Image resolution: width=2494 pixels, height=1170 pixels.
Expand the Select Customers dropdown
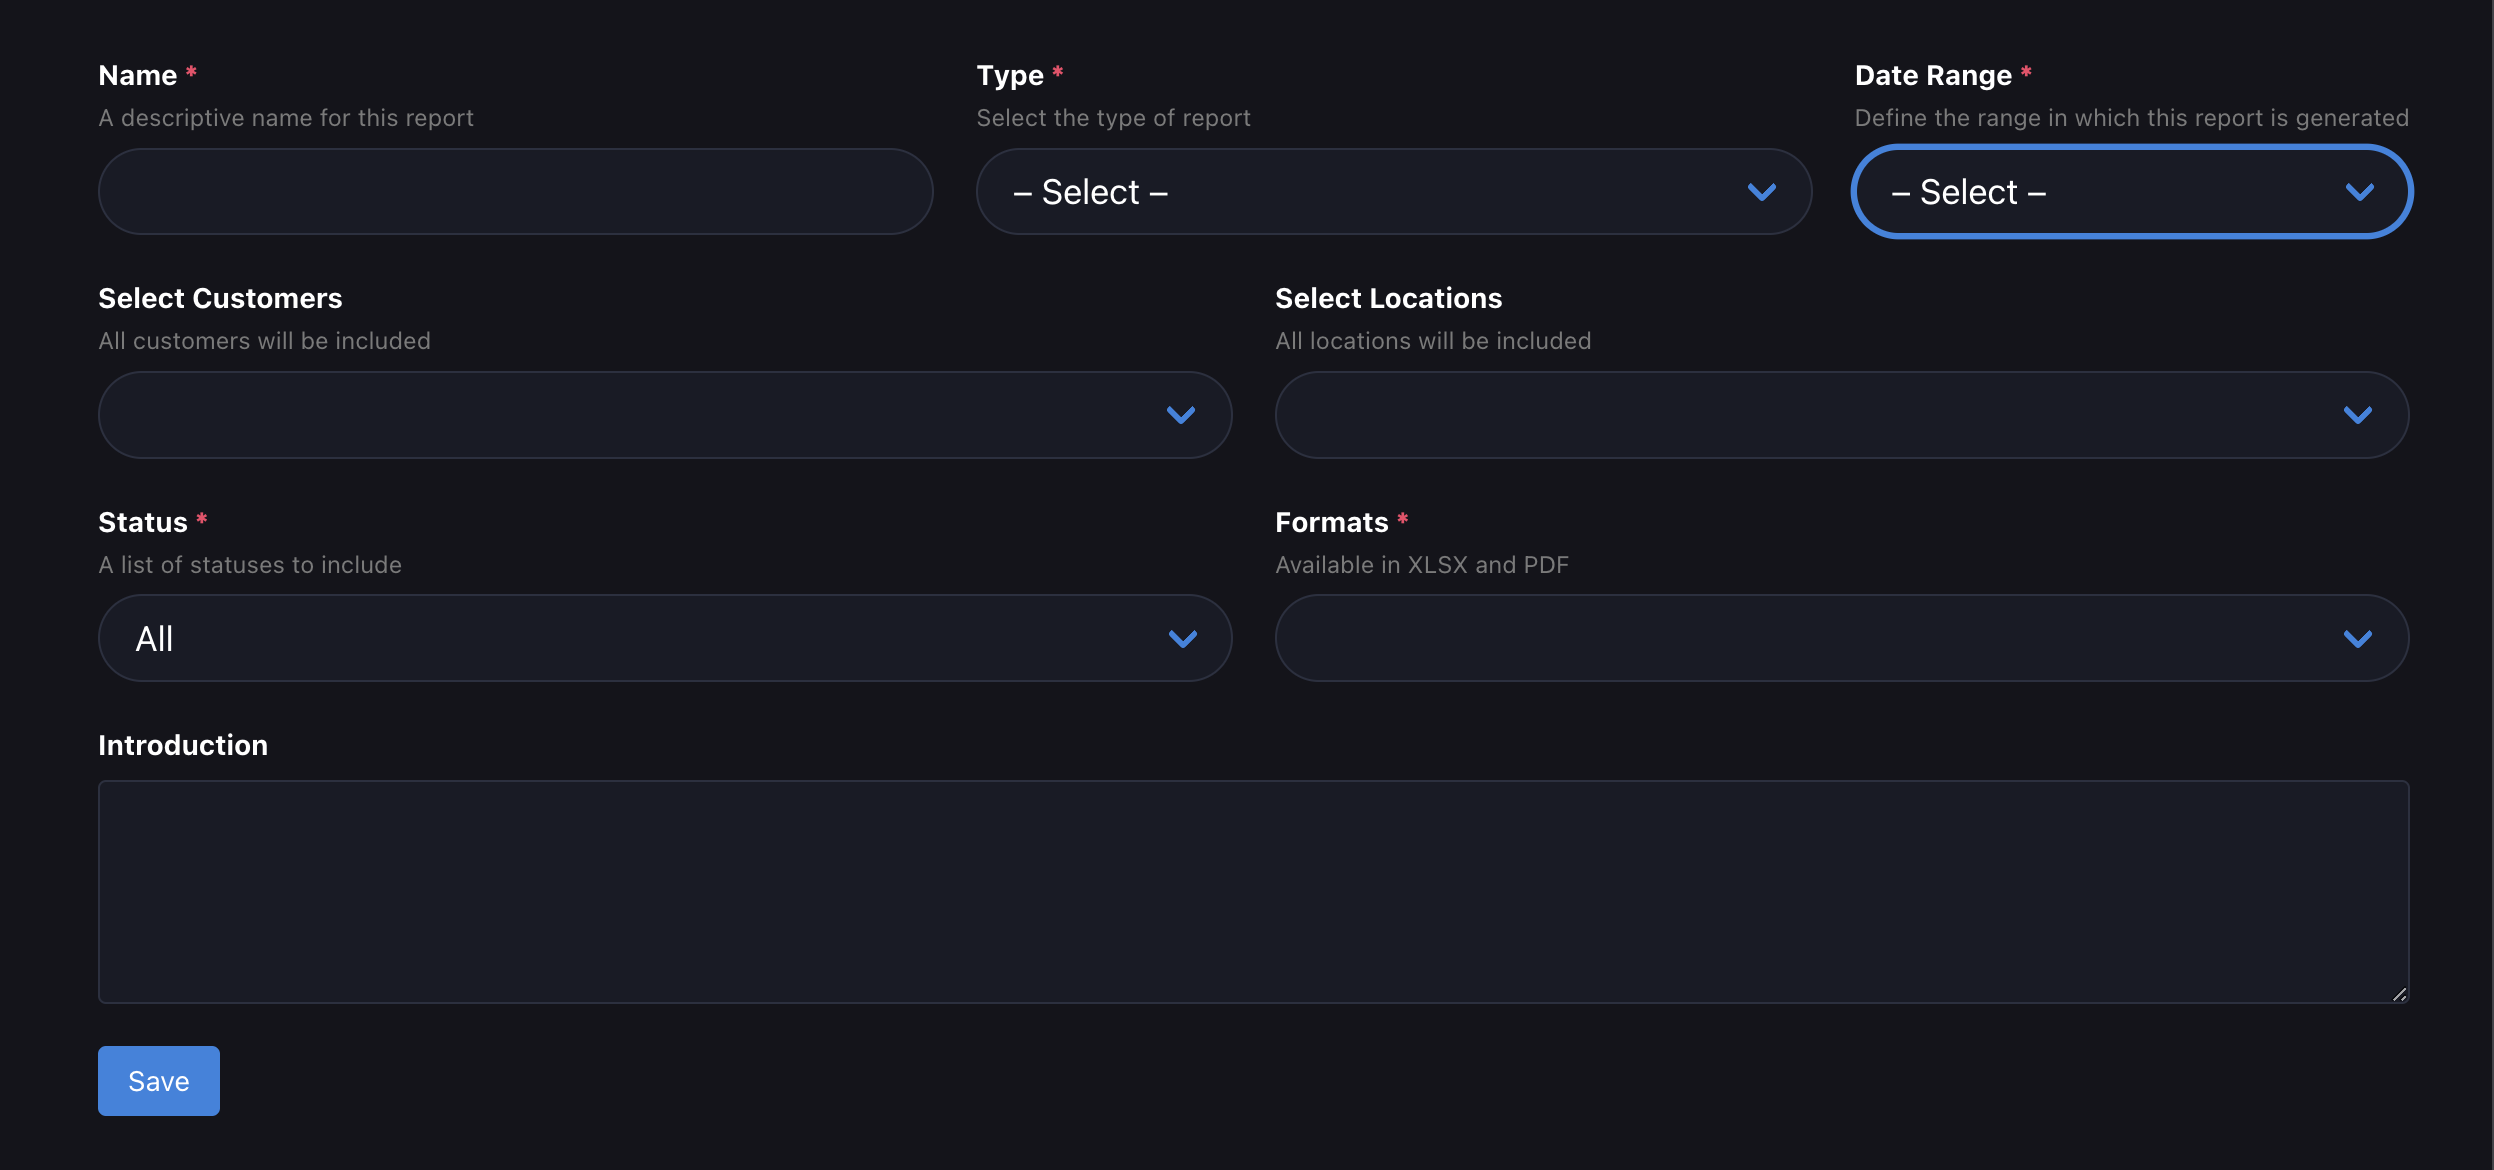point(665,415)
